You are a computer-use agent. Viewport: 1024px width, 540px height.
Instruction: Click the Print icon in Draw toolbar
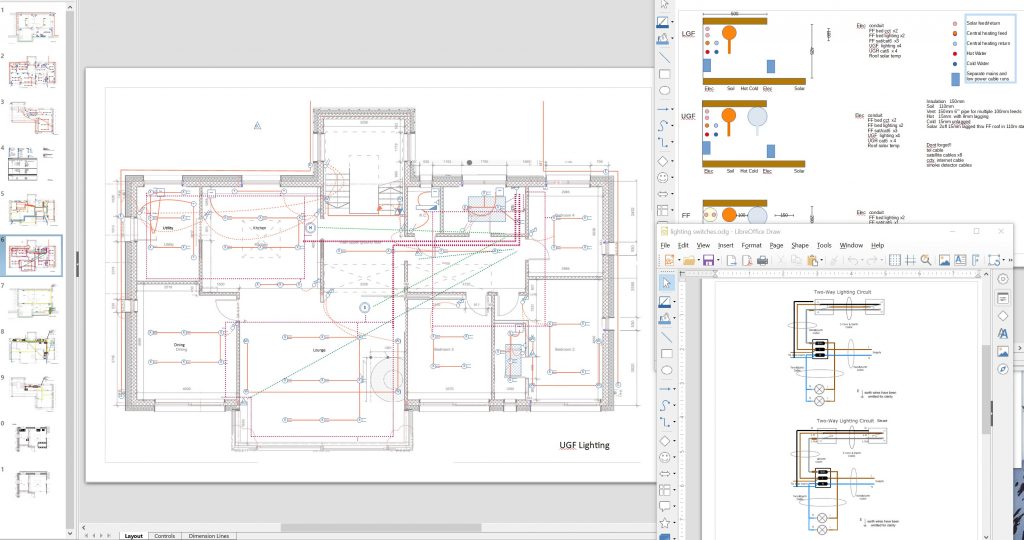coord(762,260)
